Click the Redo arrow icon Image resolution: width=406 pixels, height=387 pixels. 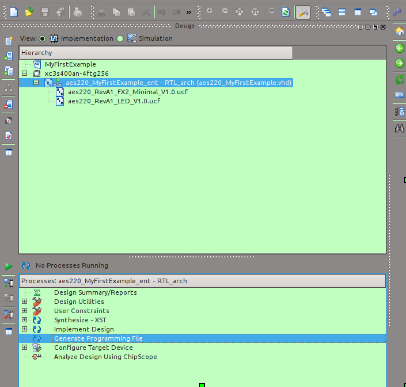coord(177,12)
